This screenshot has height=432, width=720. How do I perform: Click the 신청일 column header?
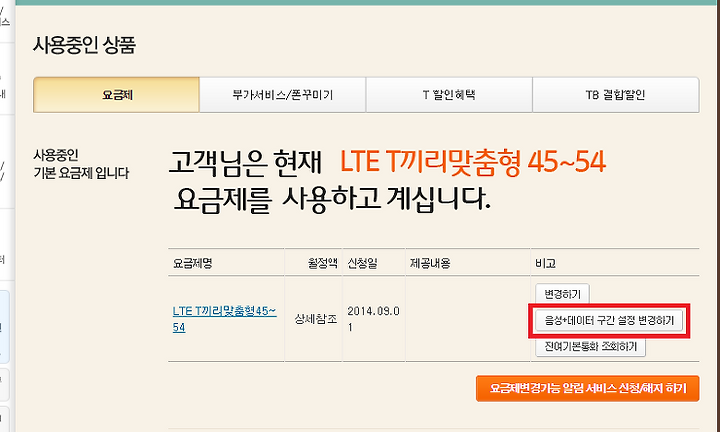(x=362, y=264)
